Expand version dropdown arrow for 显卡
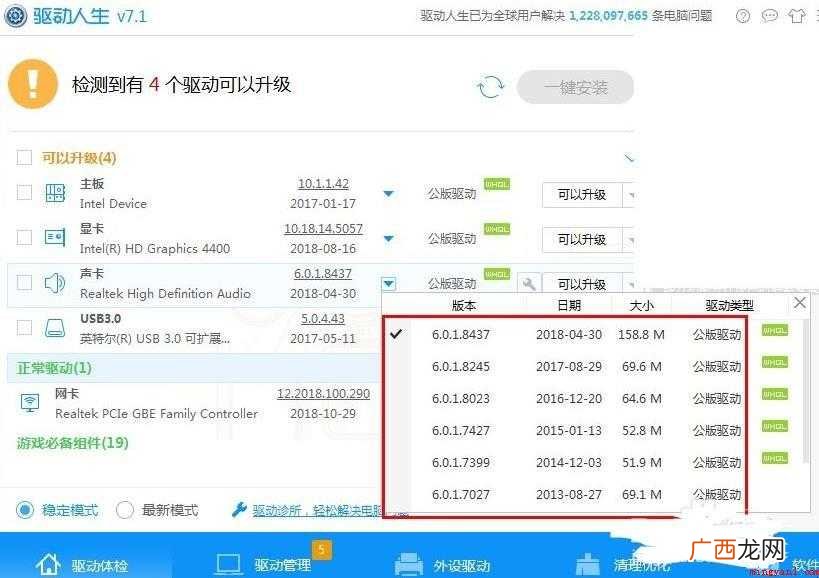 tap(388, 239)
